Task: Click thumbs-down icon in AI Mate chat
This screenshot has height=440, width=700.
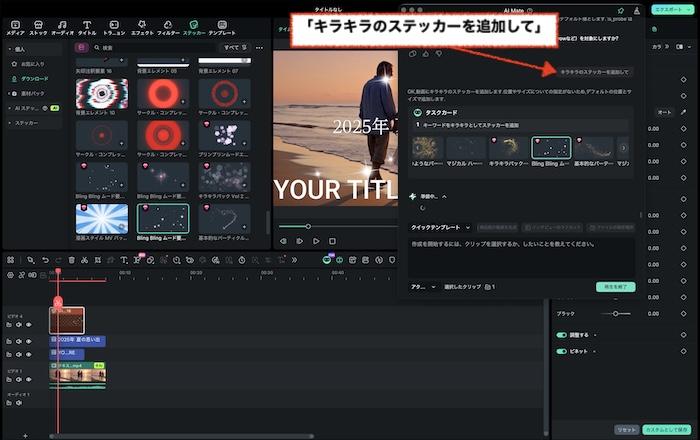Action: tap(439, 54)
